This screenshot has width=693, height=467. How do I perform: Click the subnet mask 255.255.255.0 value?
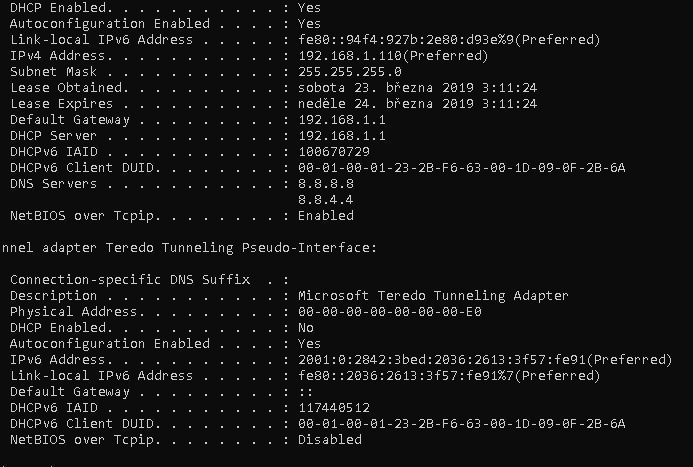click(350, 72)
